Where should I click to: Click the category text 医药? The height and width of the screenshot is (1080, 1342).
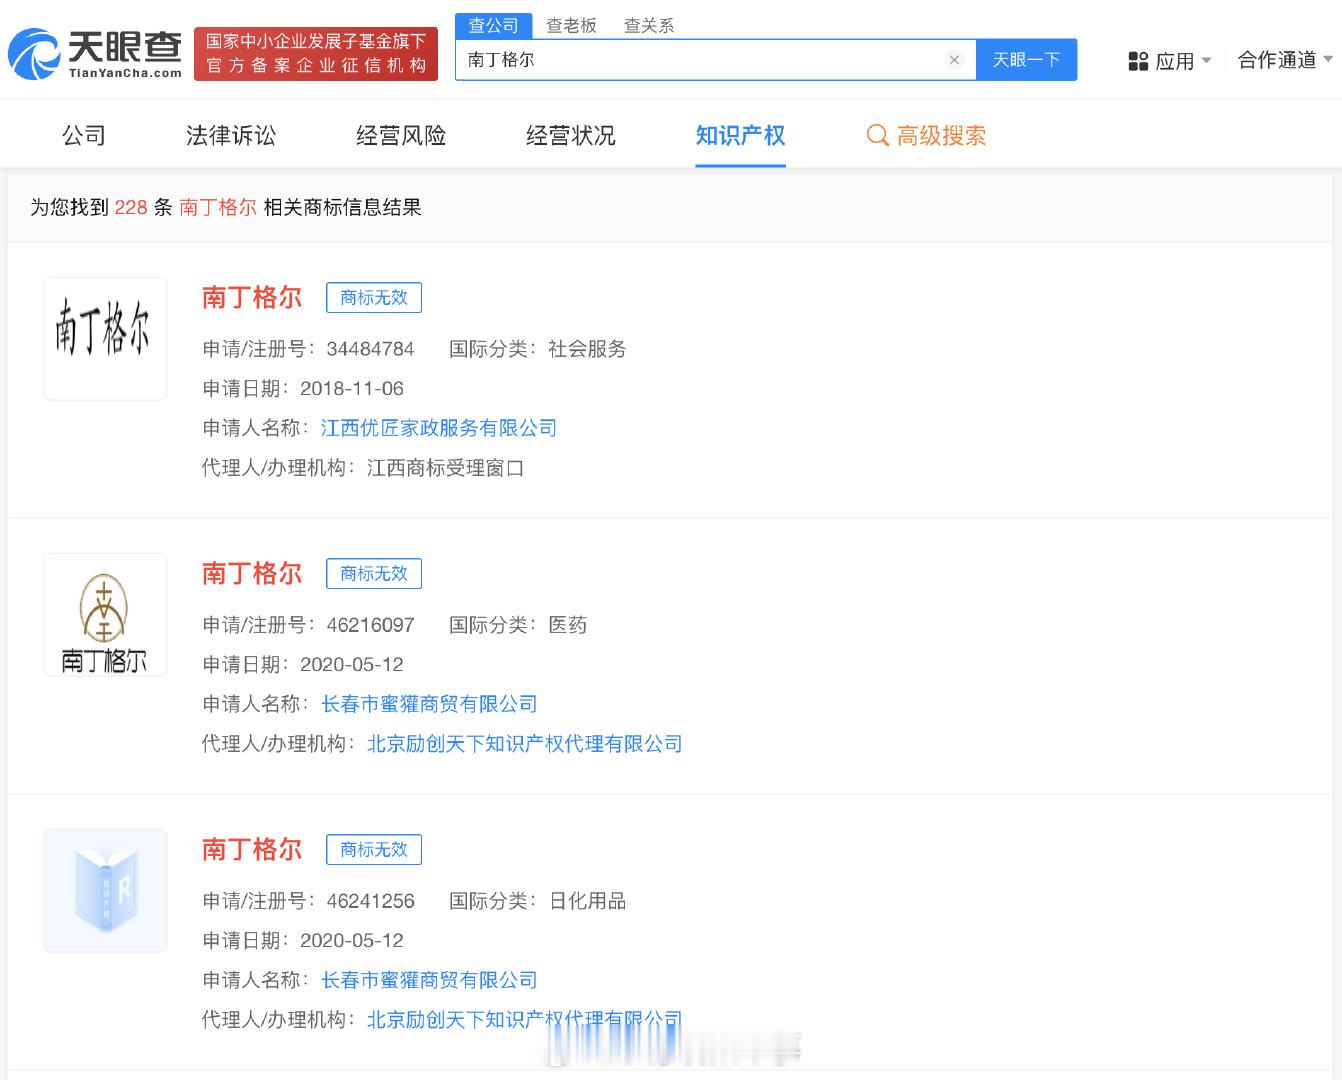568,625
